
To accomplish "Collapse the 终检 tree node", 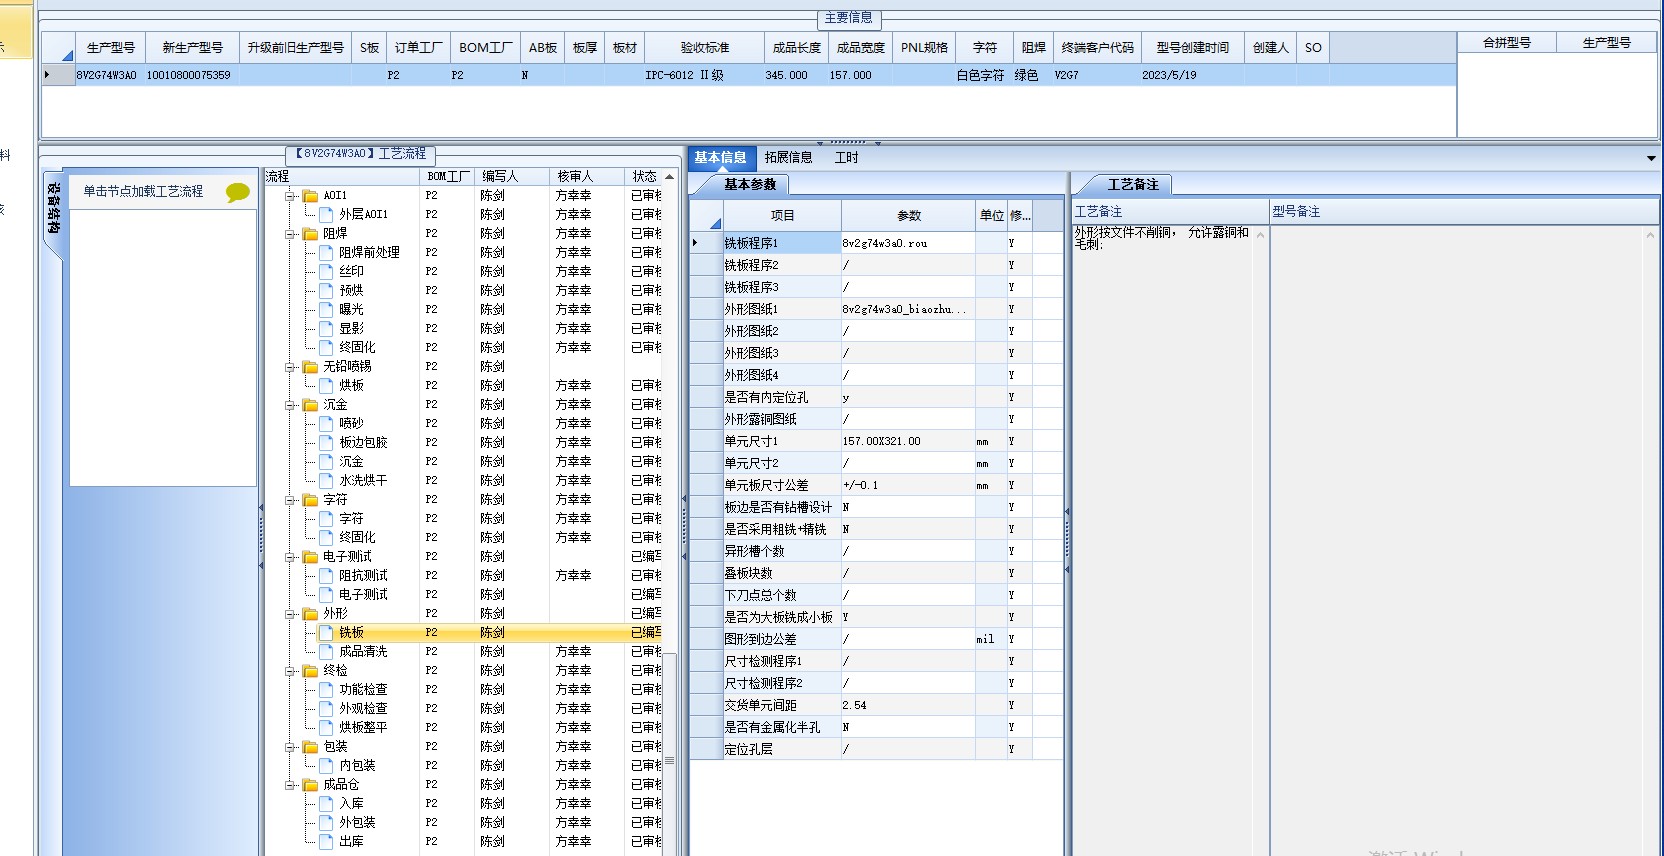I will coord(290,671).
